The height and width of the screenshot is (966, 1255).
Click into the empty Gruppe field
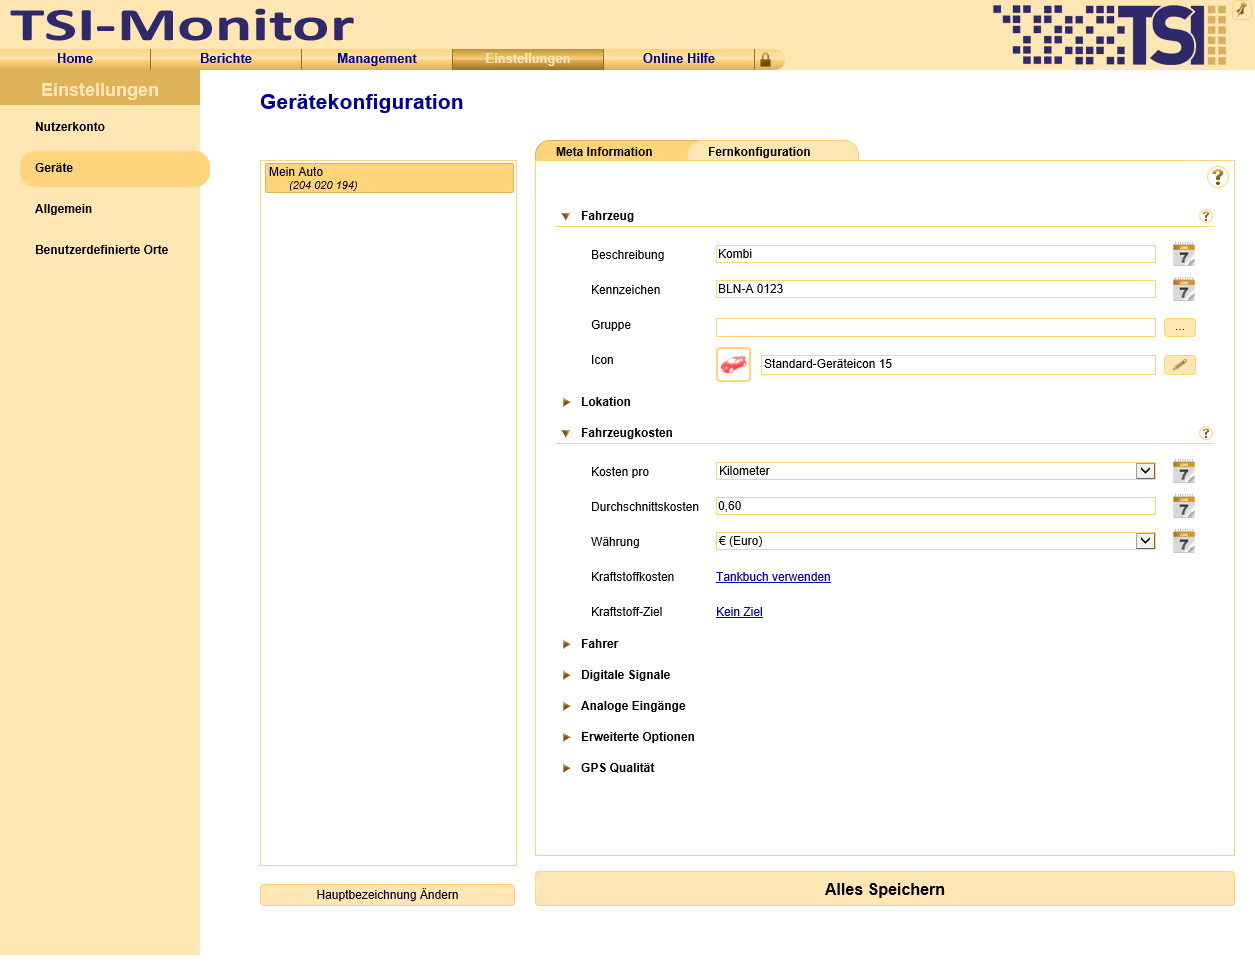936,328
